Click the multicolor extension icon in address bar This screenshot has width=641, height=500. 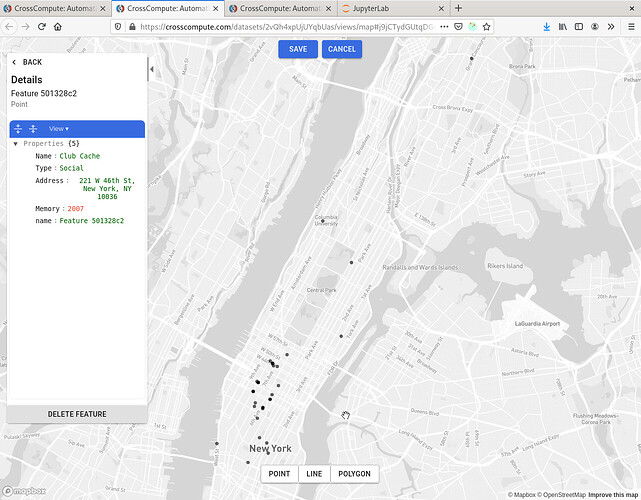(473, 27)
